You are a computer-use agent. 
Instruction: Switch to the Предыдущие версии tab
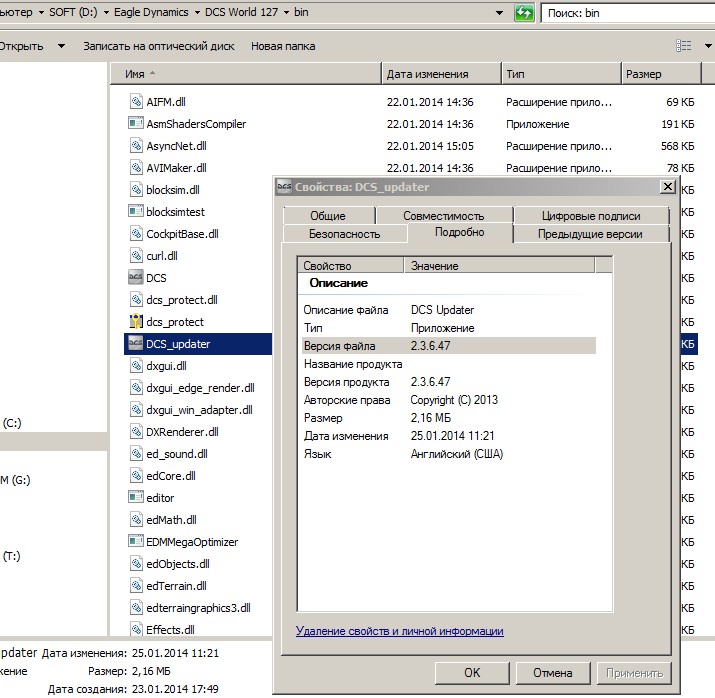pyautogui.click(x=591, y=234)
